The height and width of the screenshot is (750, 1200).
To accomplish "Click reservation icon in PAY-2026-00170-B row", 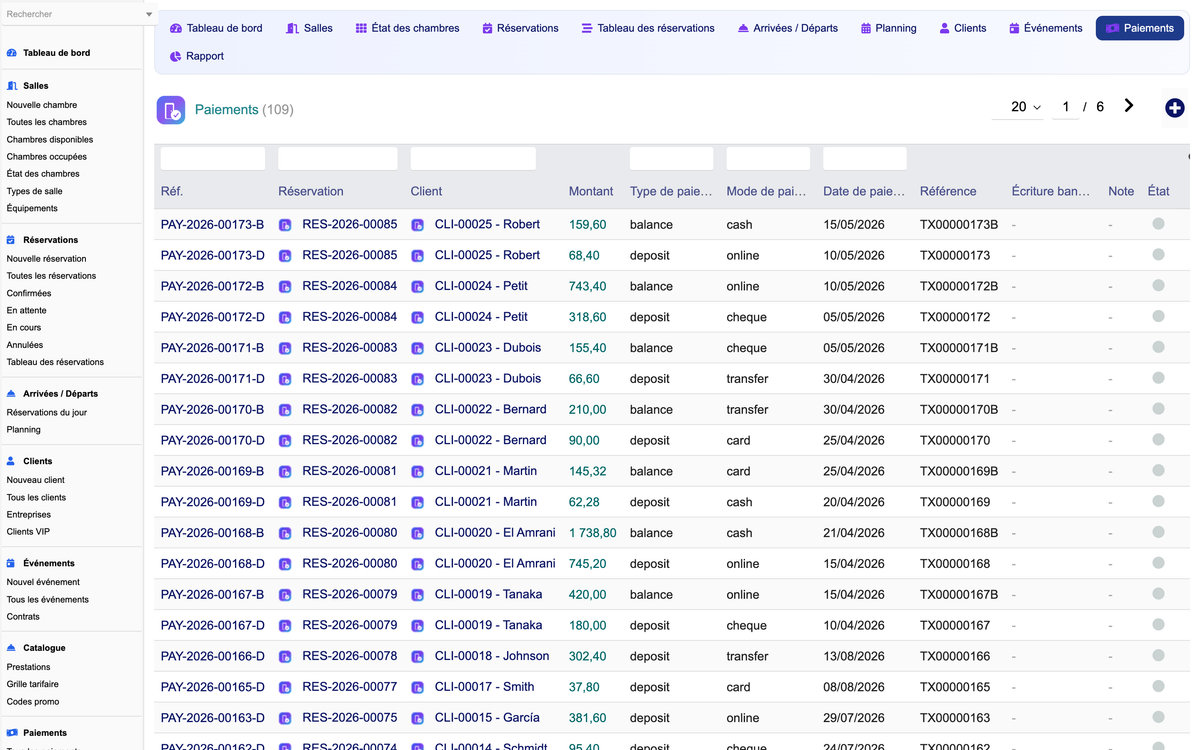I will 285,410.
